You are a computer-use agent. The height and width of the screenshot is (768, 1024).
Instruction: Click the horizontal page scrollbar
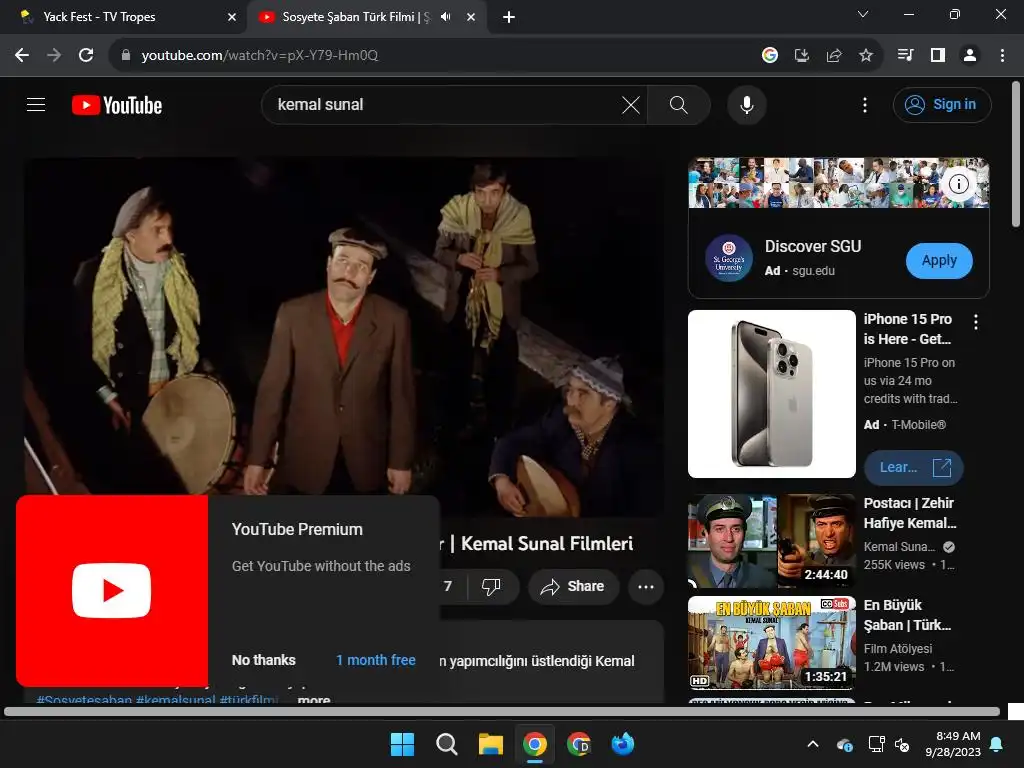point(502,711)
